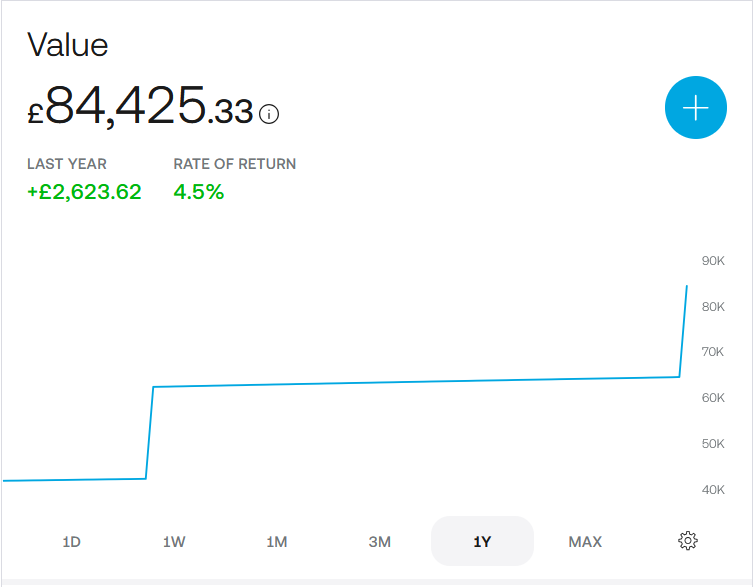The image size is (753, 587).
Task: Click the 60K axis label
Action: (713, 398)
